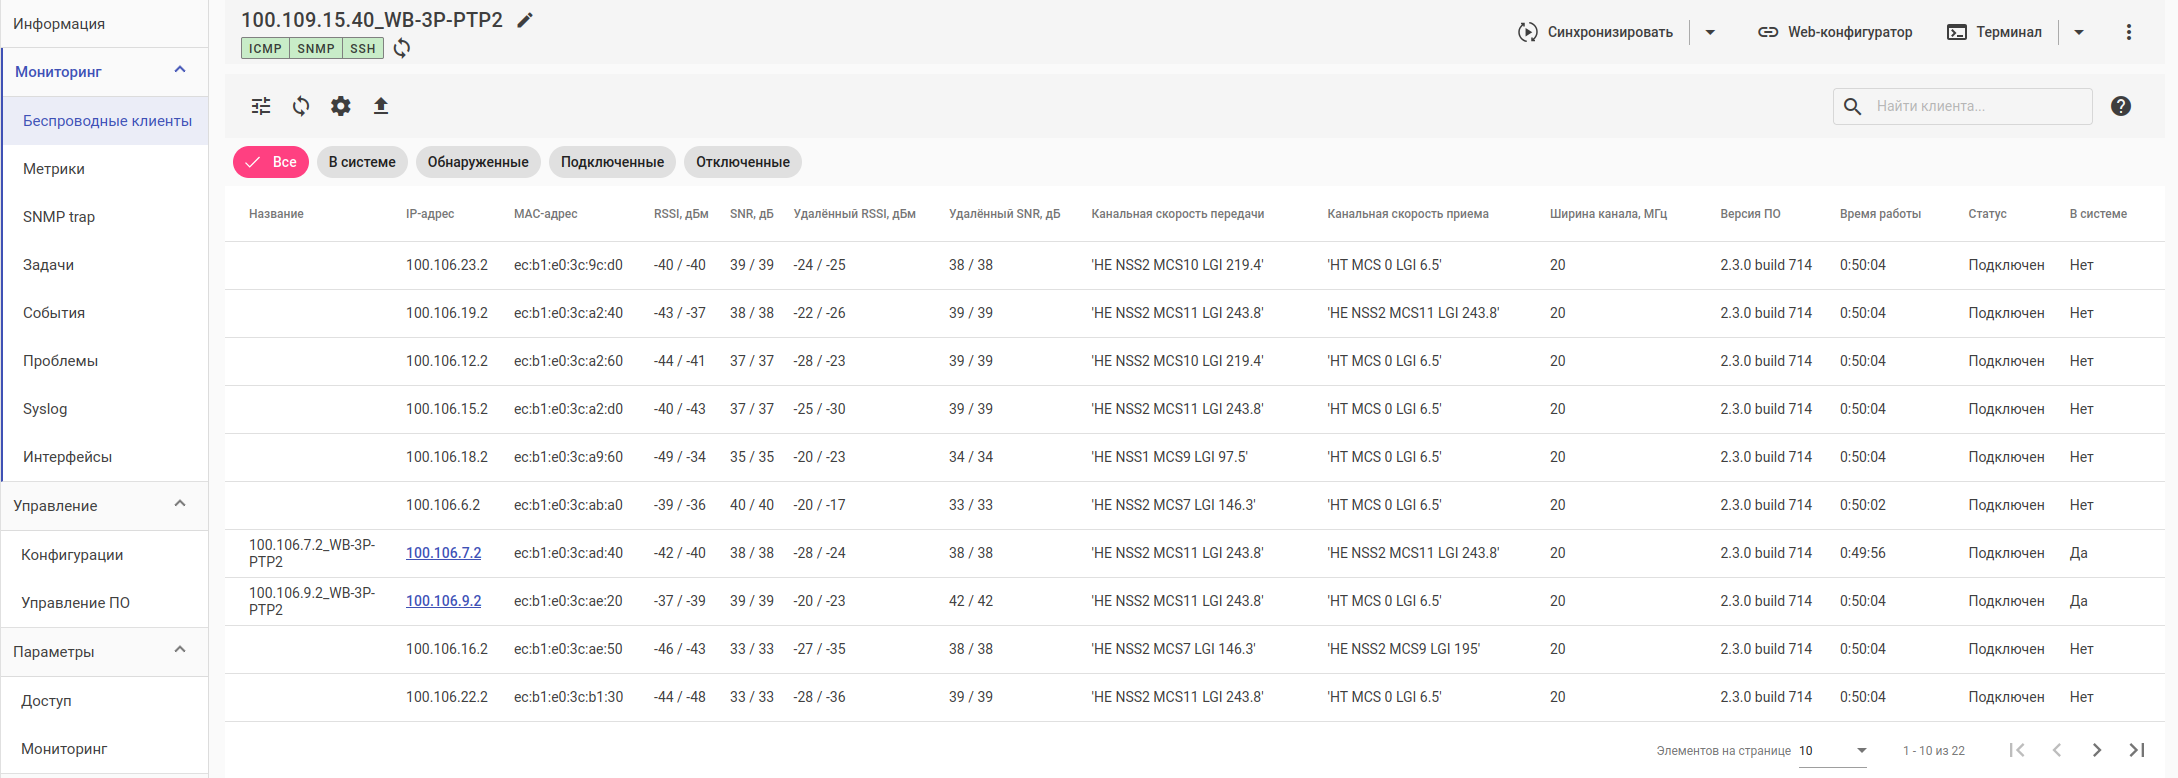Select Syslog in the sidebar
This screenshot has height=778, width=2178.
point(45,409)
